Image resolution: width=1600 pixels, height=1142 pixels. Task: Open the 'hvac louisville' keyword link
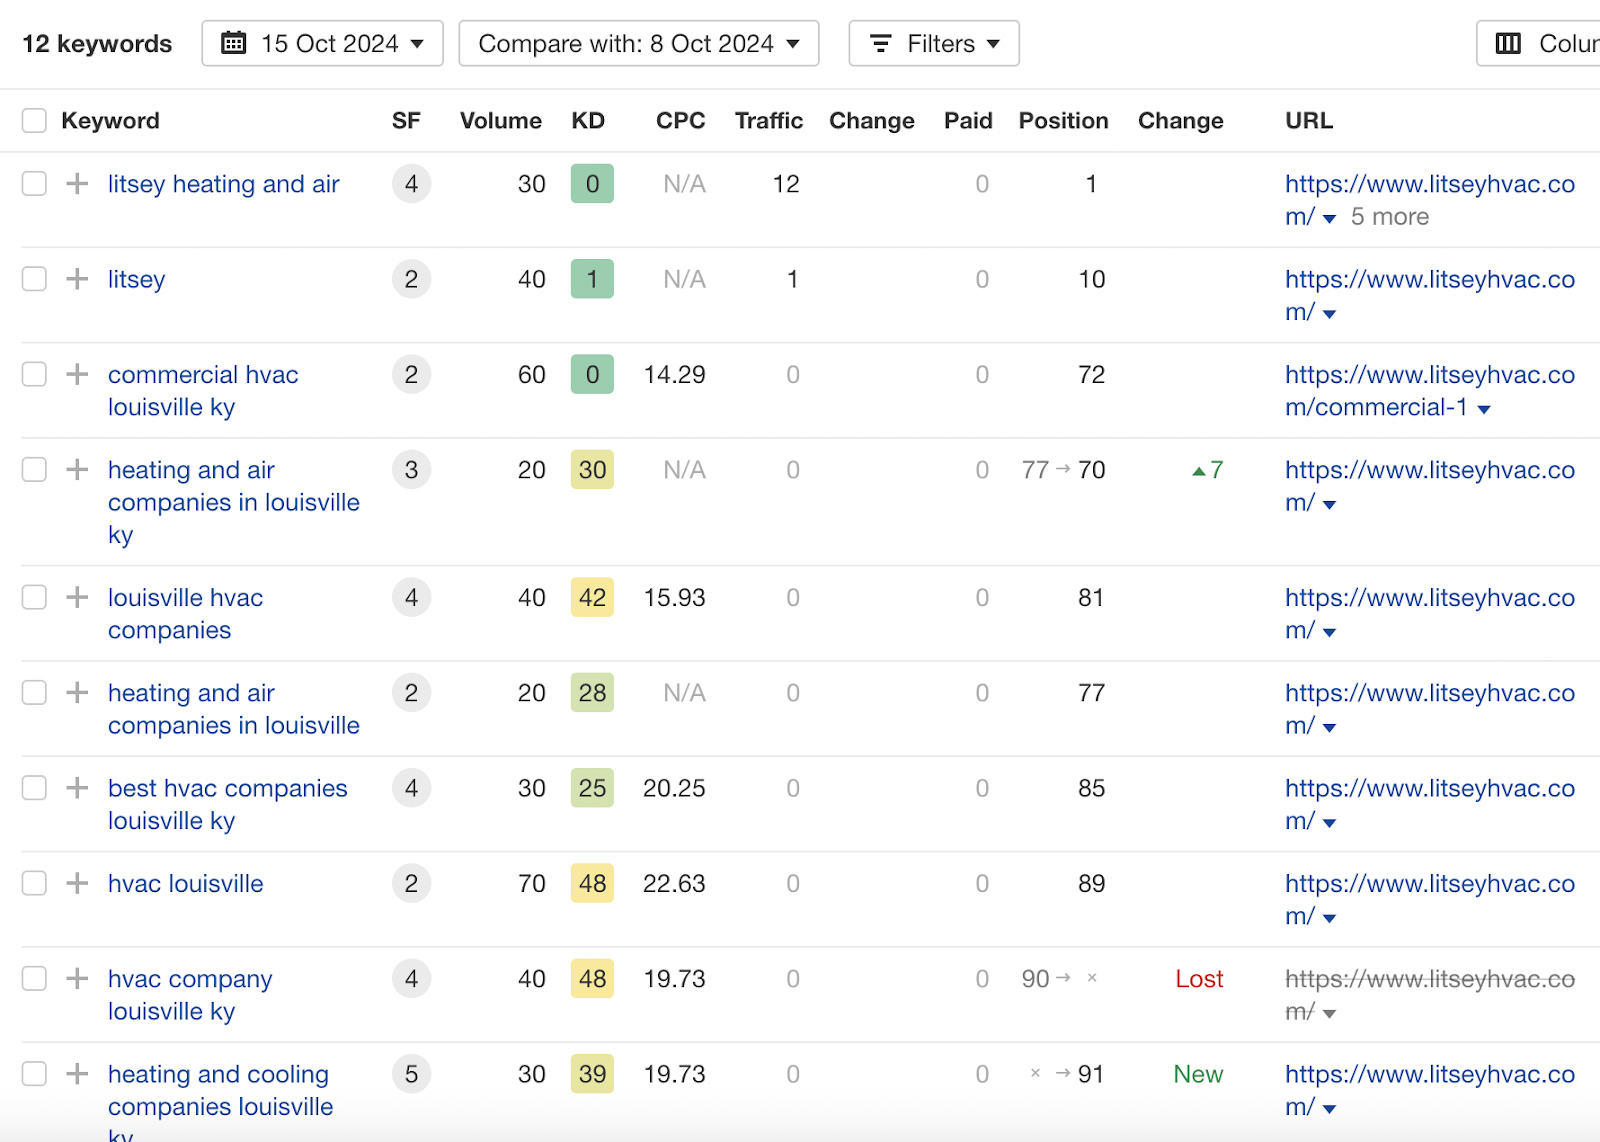[186, 884]
